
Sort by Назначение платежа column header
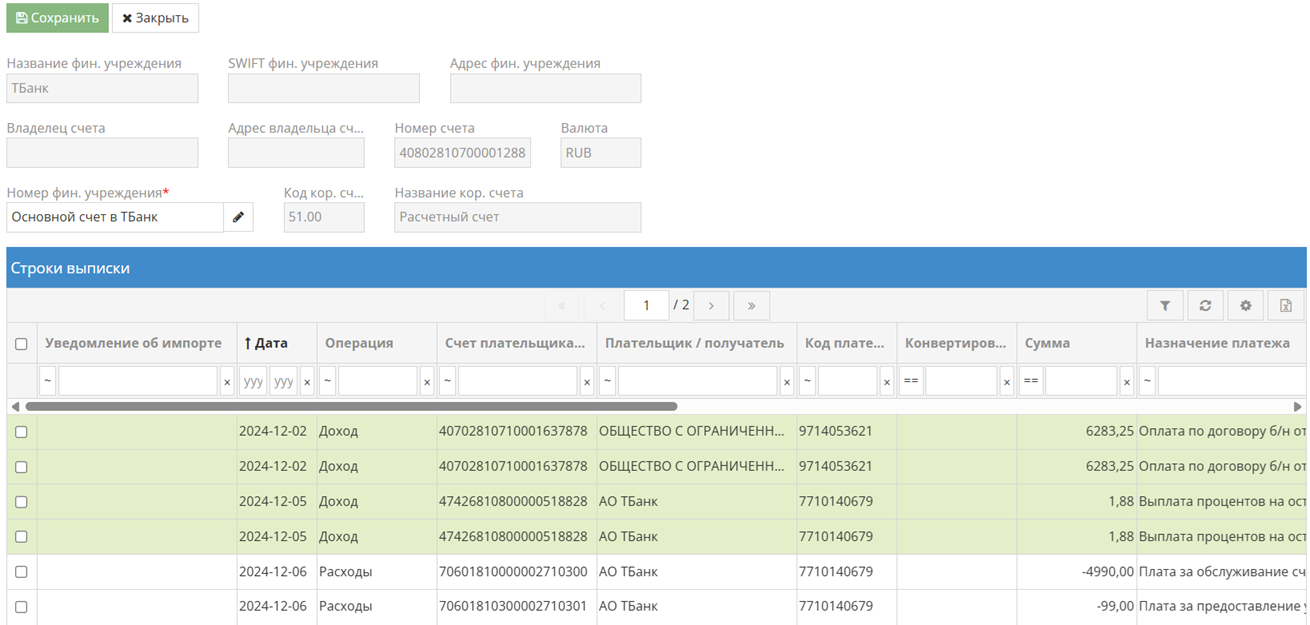pos(1217,343)
